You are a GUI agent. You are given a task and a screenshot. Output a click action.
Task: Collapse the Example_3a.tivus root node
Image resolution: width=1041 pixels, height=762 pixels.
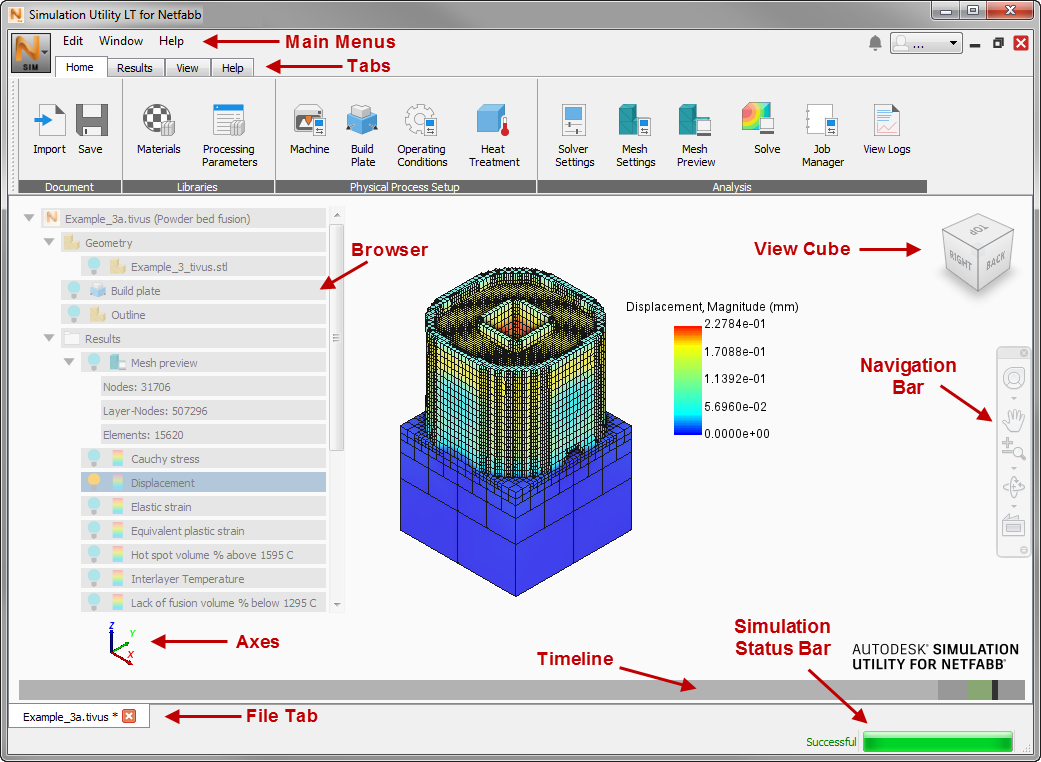pos(29,218)
